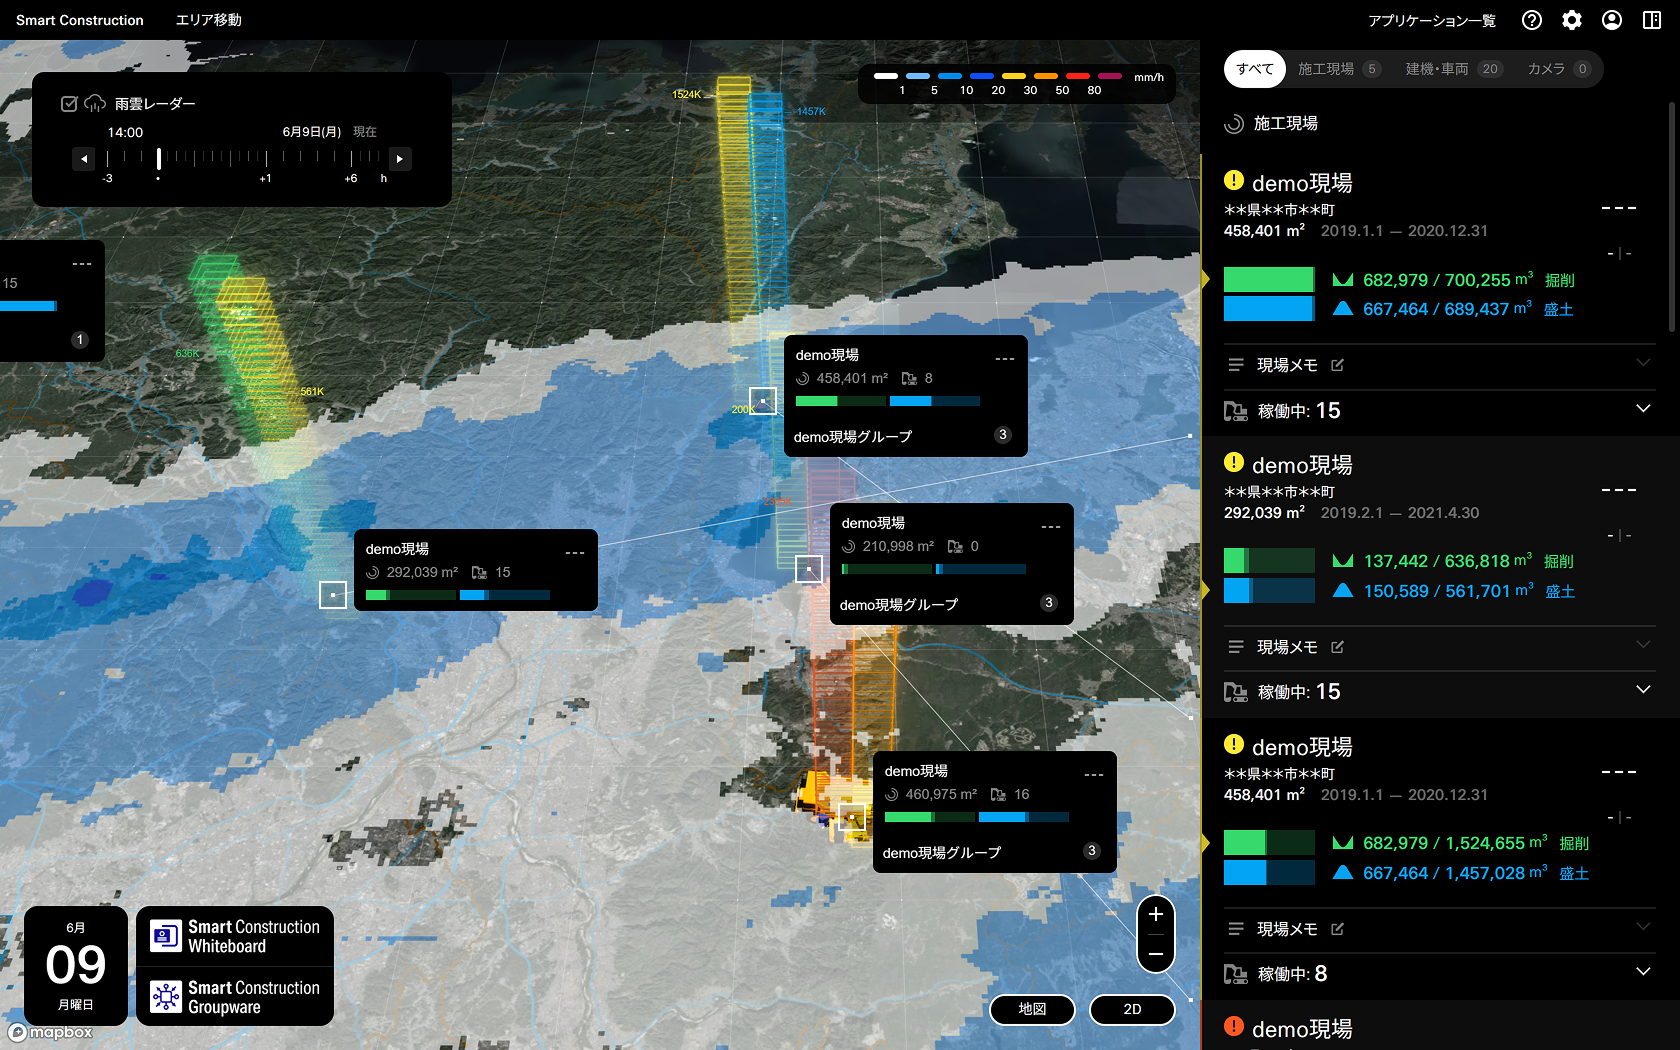The image size is (1680, 1050).
Task: Open the settings gear icon
Action: pyautogui.click(x=1572, y=20)
